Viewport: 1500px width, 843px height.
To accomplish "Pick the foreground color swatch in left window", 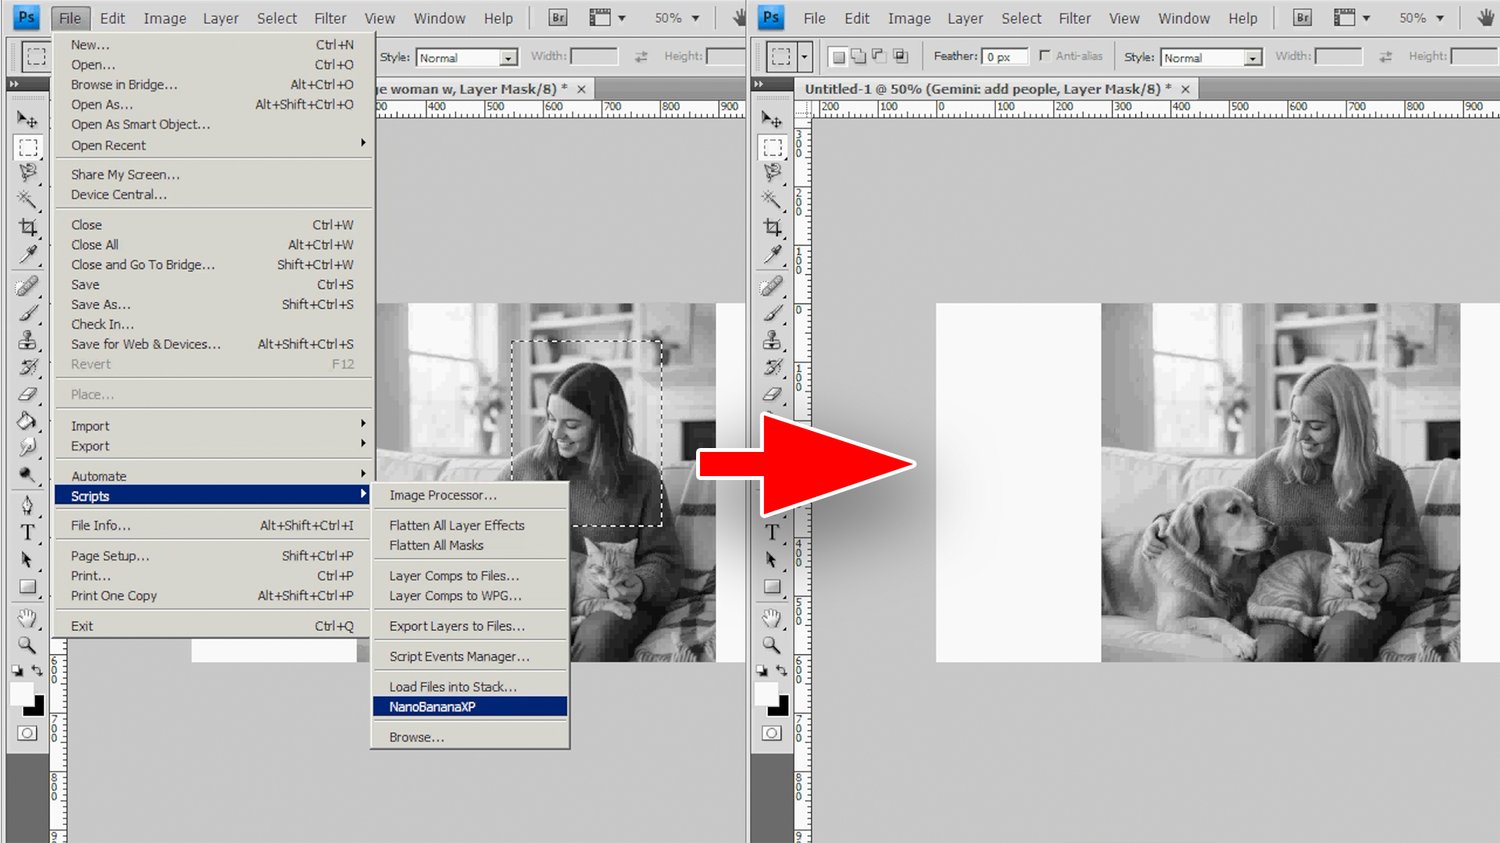I will click(21, 693).
